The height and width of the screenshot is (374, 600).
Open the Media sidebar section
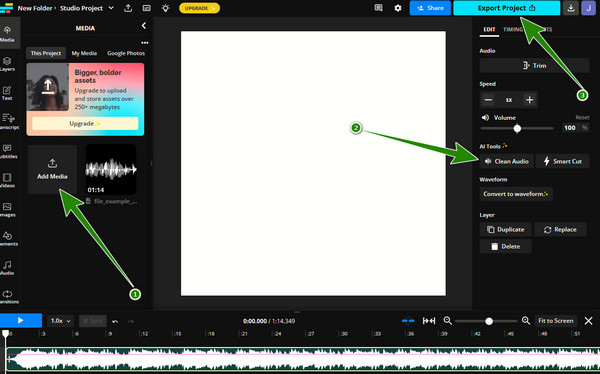[x=8, y=34]
